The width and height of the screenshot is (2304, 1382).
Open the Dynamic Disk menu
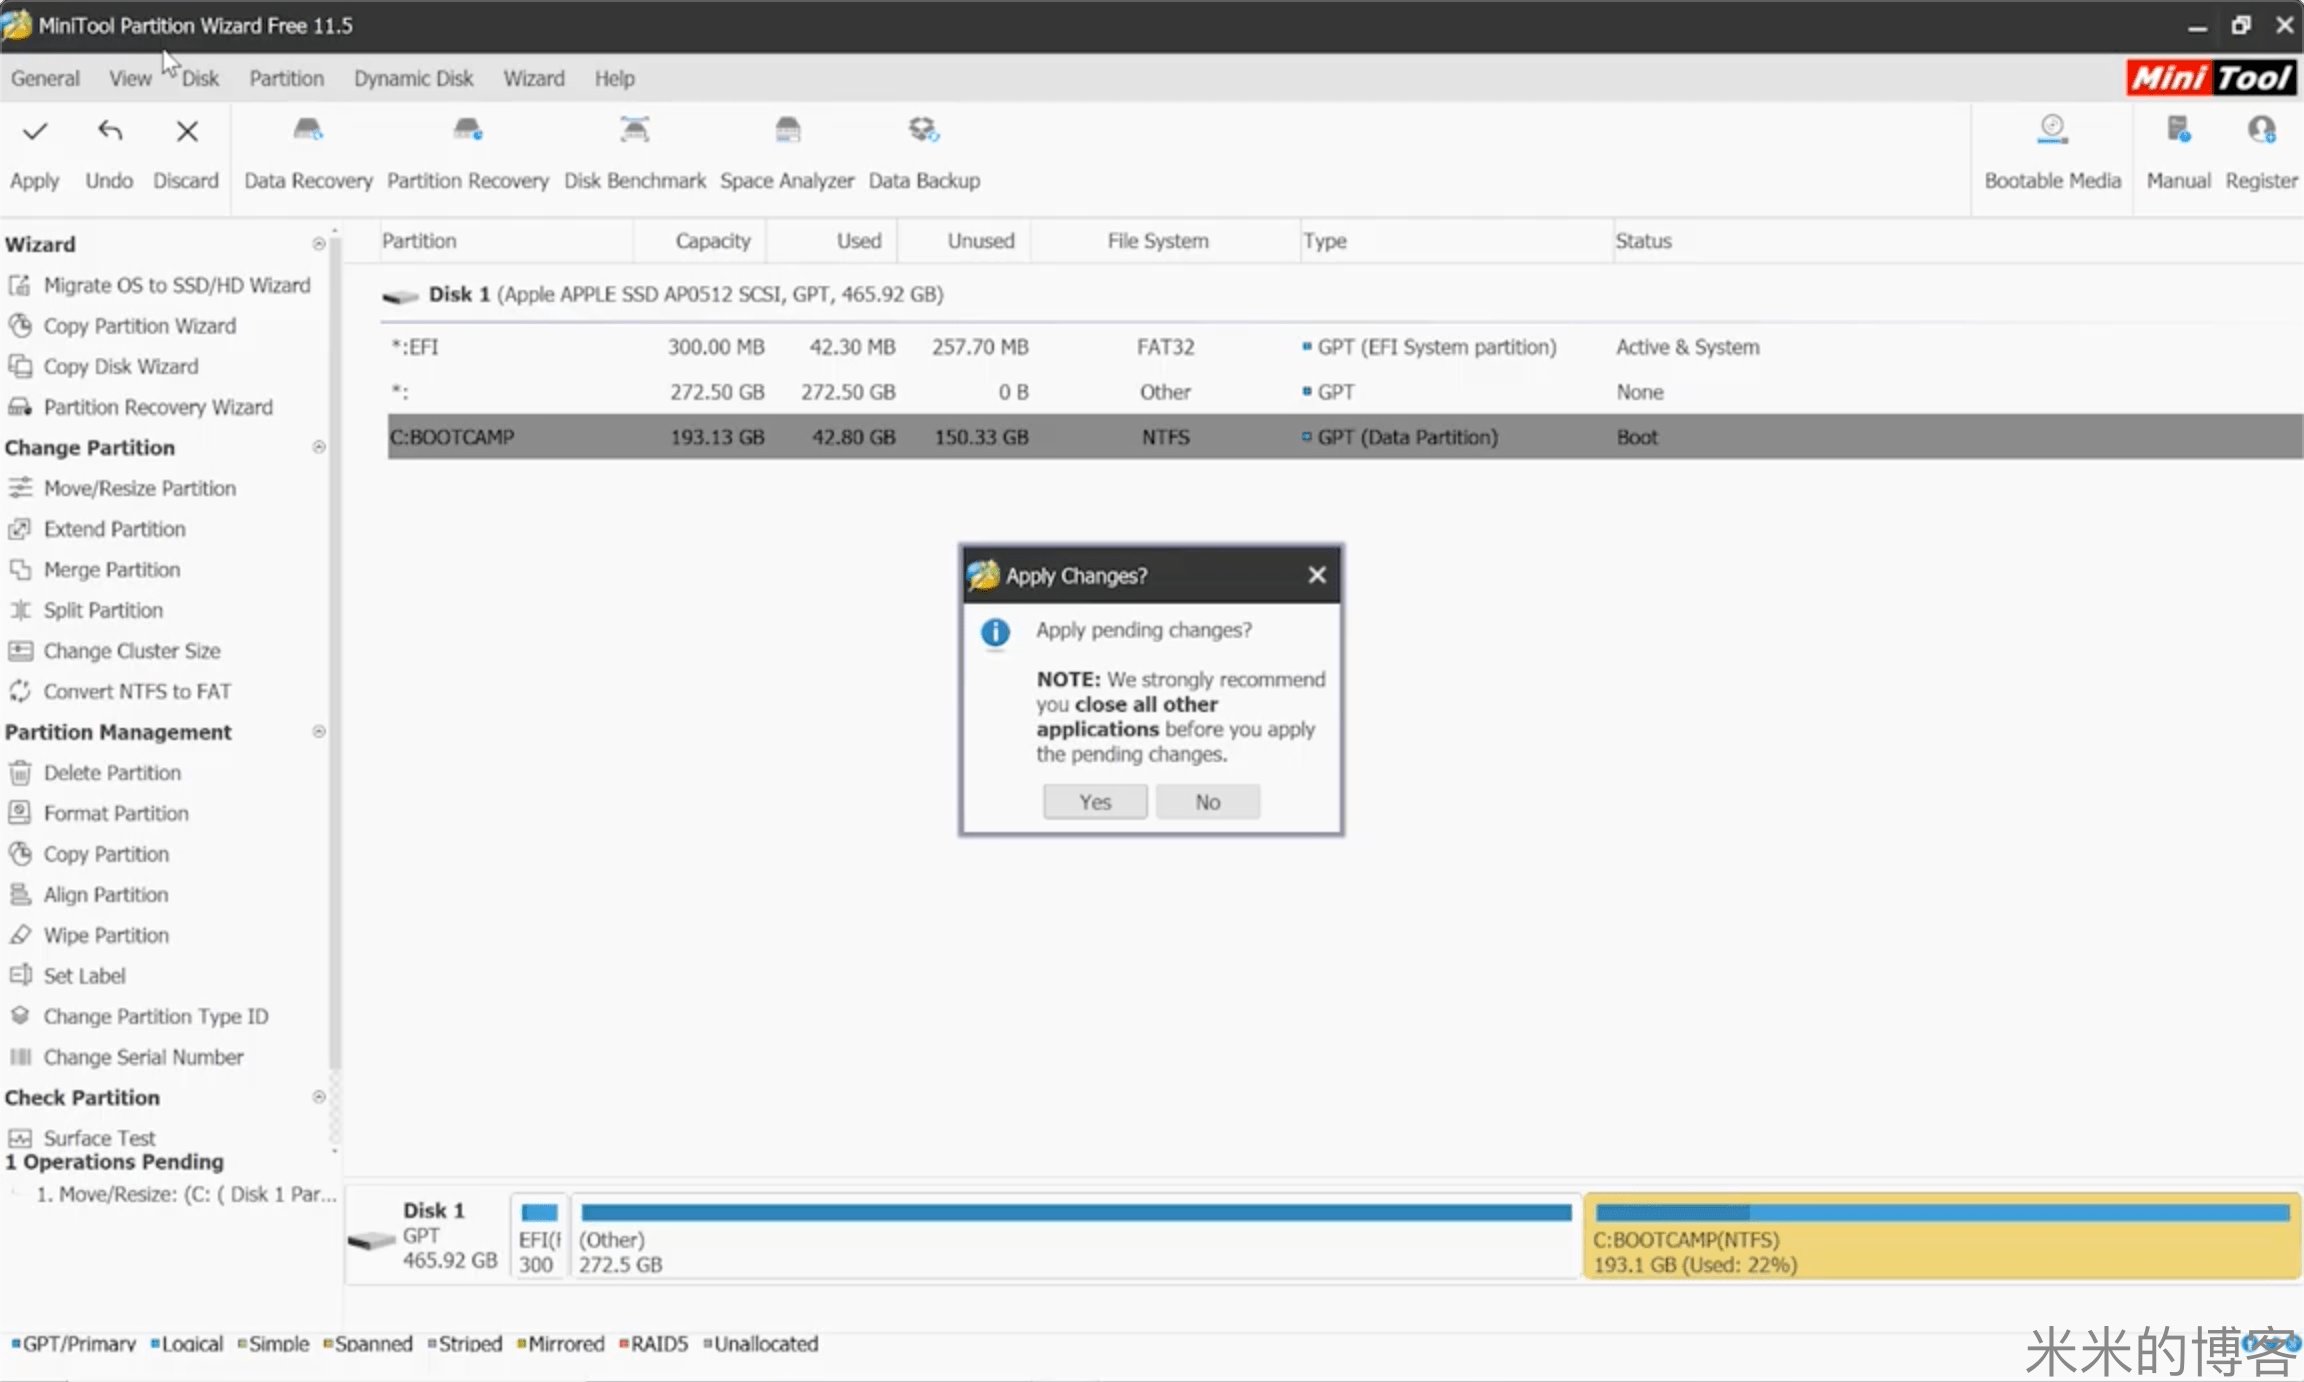(x=413, y=78)
